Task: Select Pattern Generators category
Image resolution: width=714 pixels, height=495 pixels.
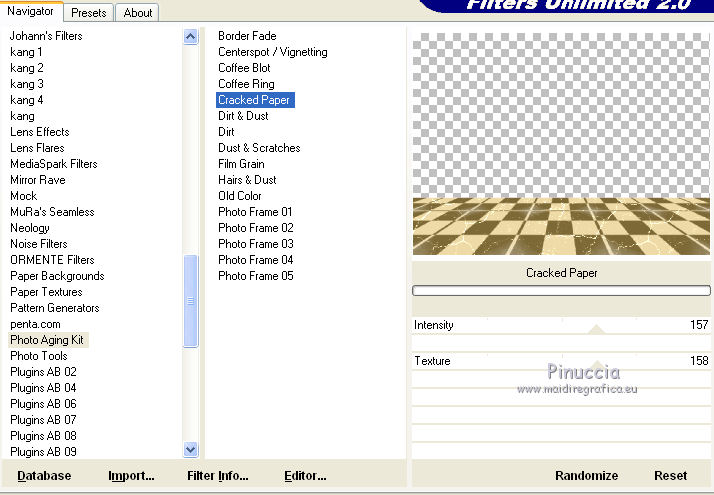Action: point(55,308)
